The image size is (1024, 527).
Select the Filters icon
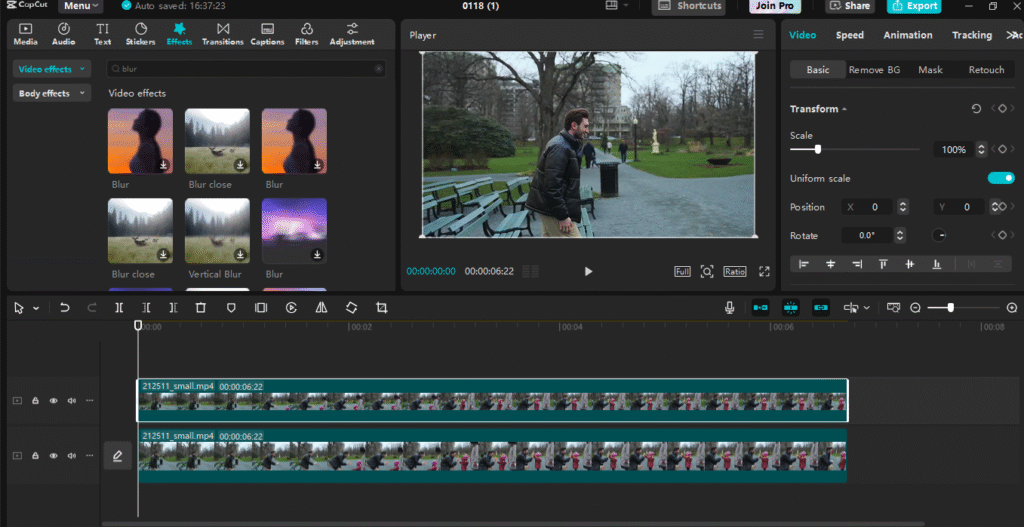(x=306, y=34)
